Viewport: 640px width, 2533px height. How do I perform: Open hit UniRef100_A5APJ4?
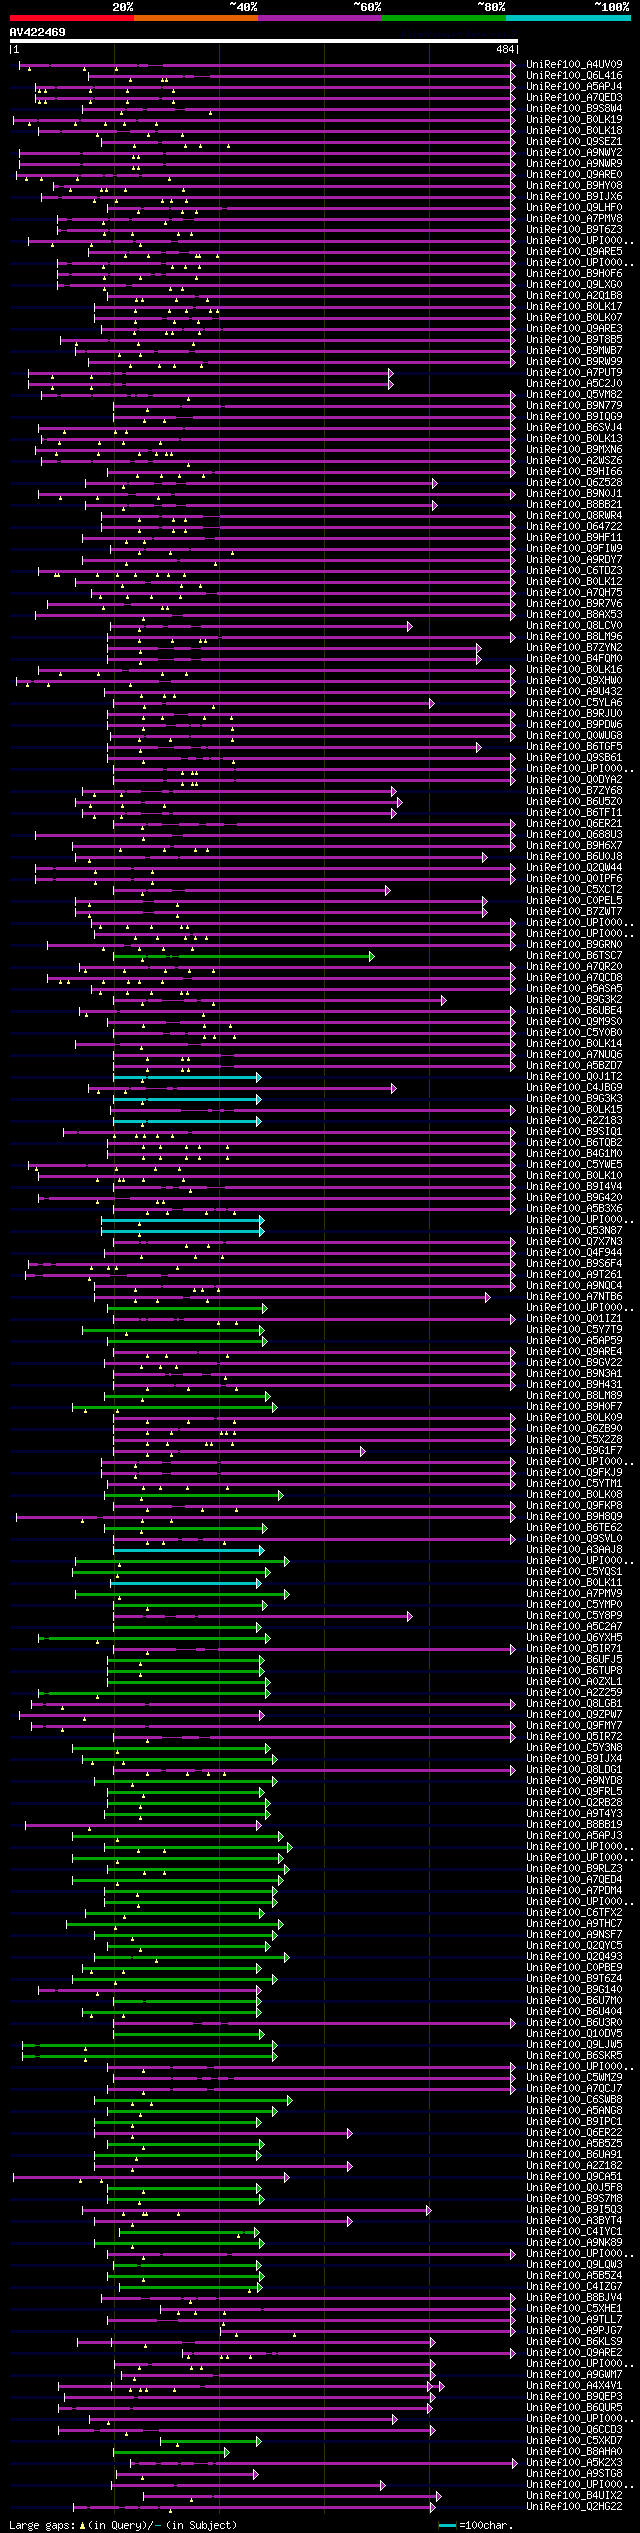click(574, 87)
